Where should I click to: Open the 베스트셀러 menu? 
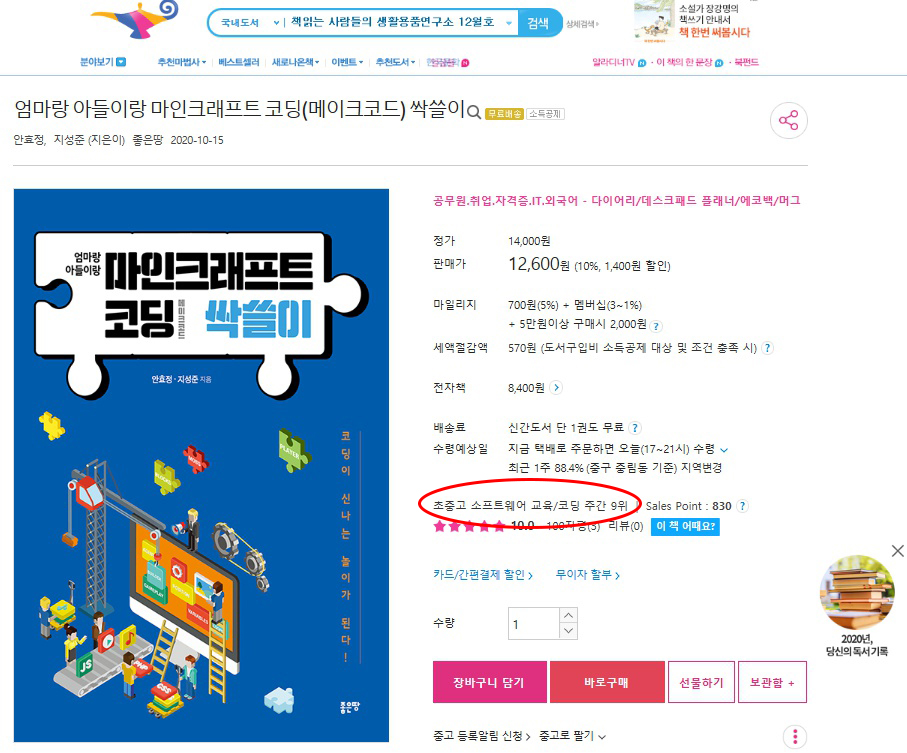[x=238, y=62]
